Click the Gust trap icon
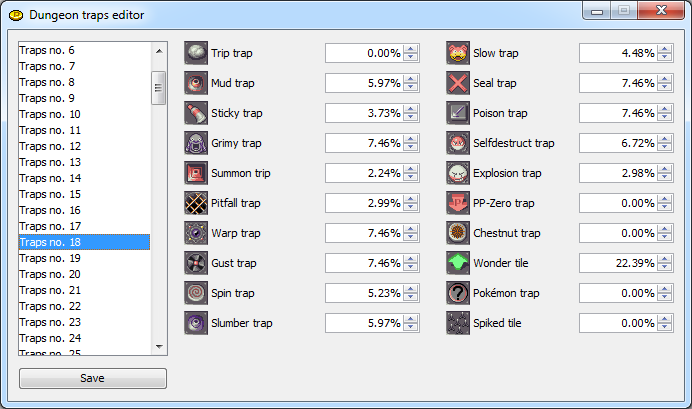This screenshot has height=409, width=692. tap(196, 263)
